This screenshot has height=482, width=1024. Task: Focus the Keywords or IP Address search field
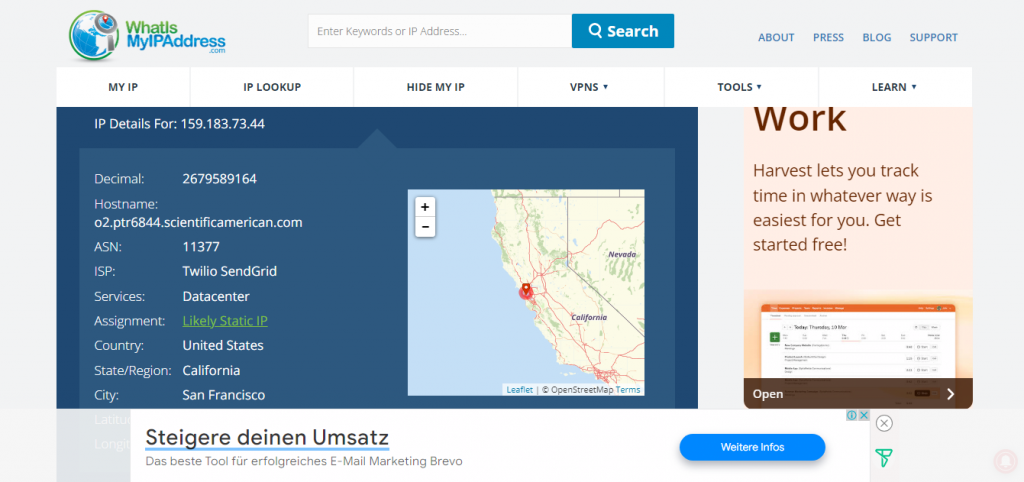coord(440,31)
